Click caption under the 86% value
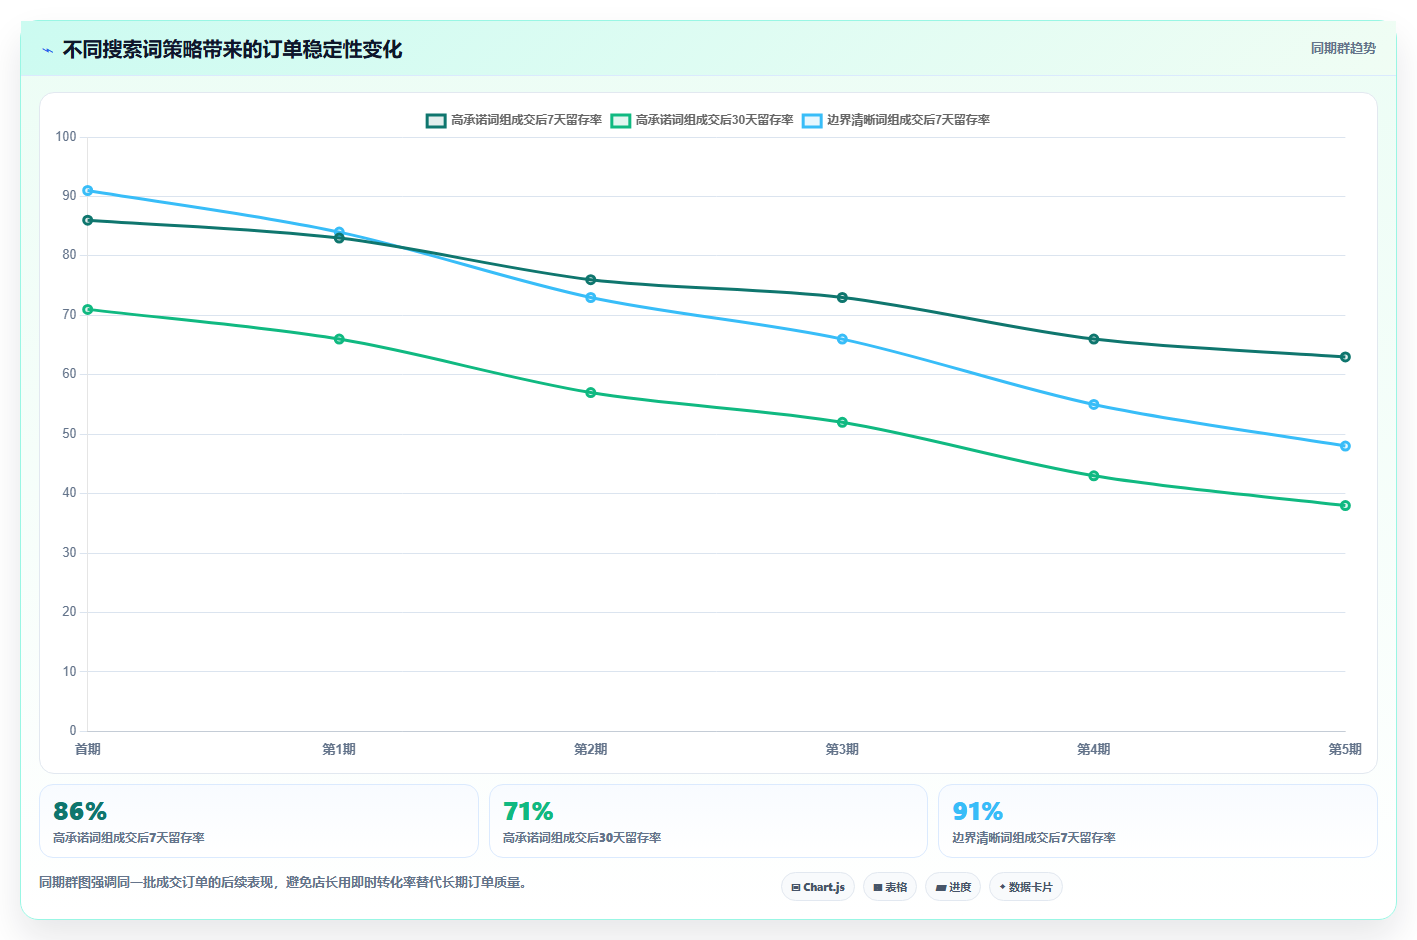The height and width of the screenshot is (940, 1417). [x=129, y=838]
